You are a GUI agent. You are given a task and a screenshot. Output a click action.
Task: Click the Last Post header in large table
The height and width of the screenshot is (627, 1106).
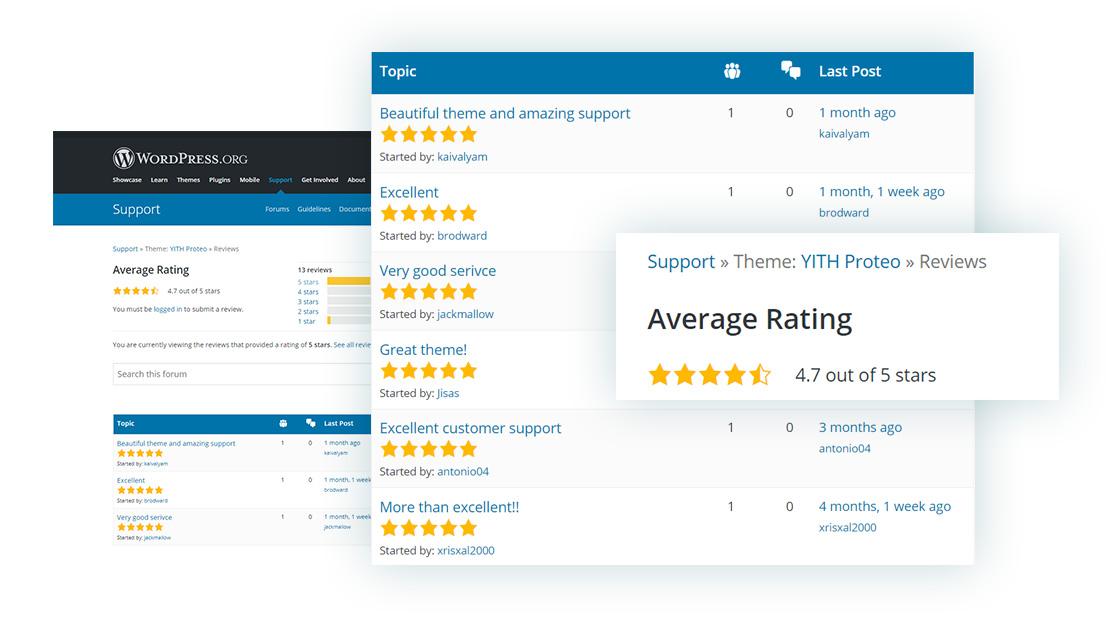pos(849,71)
